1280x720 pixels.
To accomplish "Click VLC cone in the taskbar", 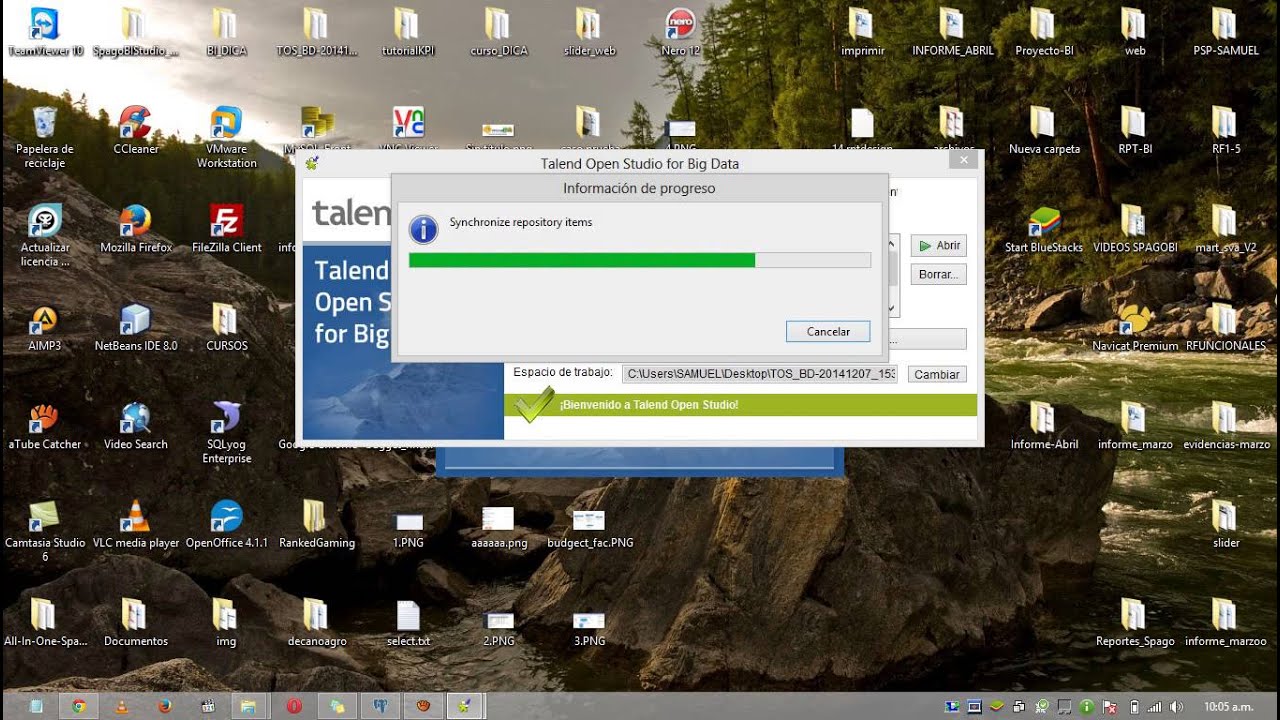I will (x=121, y=706).
